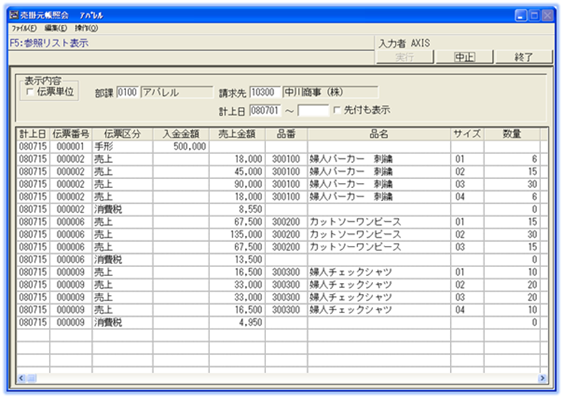Click the scroll right arrow of the table
563x398 pixels.
[542, 378]
